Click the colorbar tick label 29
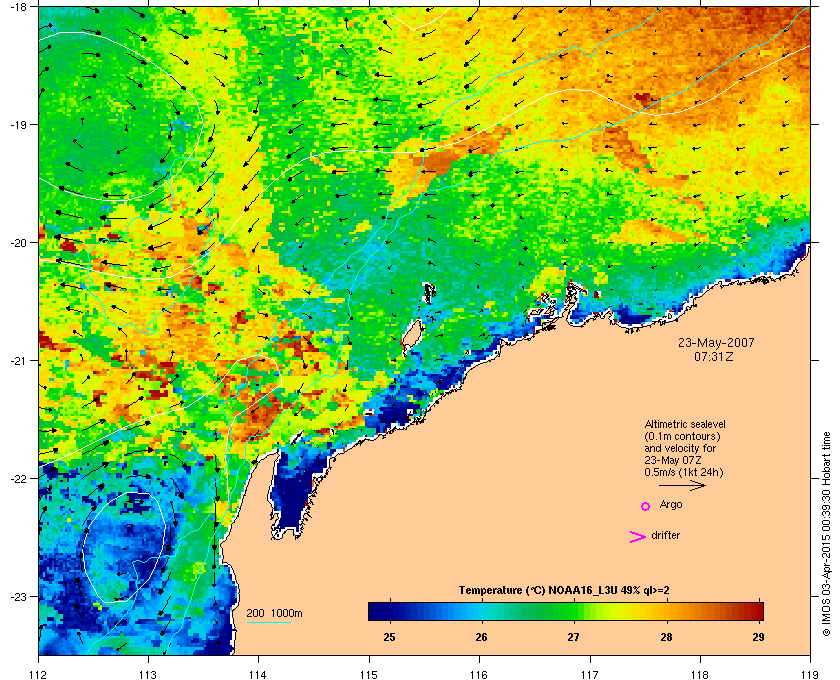 point(758,637)
